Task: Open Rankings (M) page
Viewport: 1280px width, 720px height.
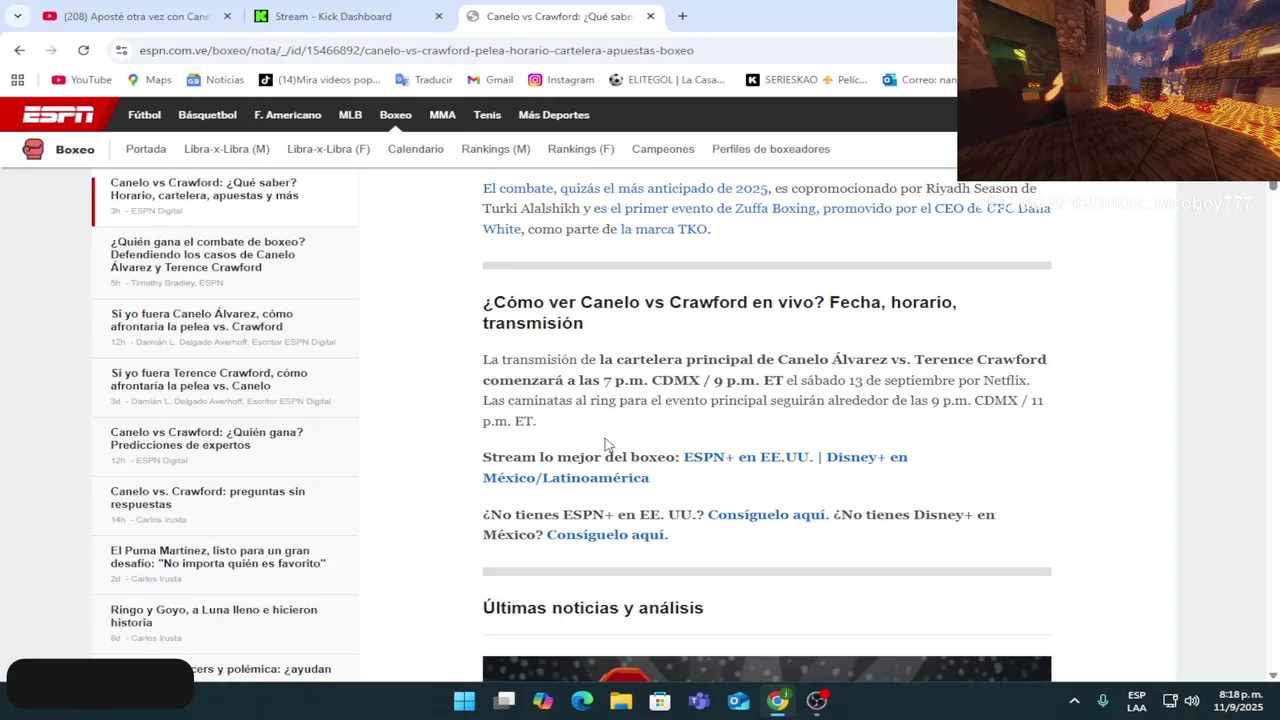Action: point(496,149)
